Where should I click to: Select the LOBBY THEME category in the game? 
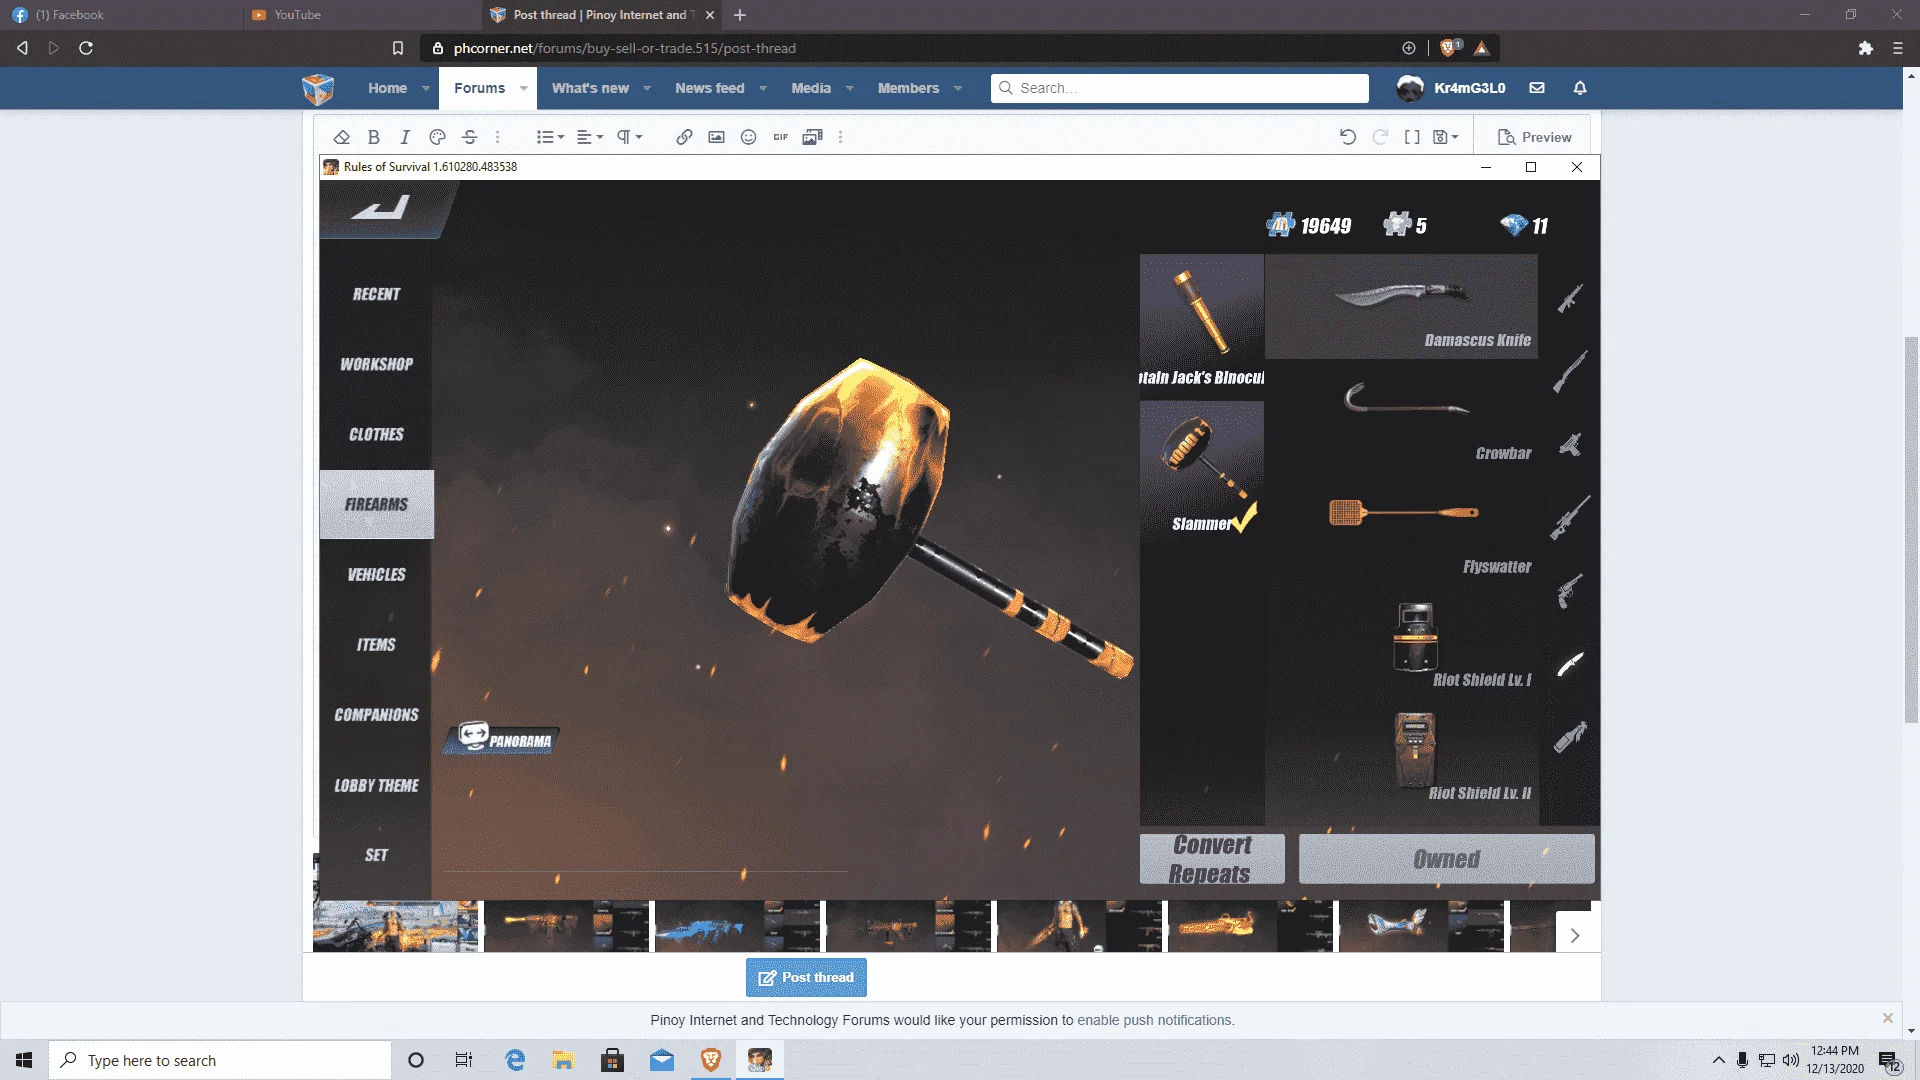(376, 785)
